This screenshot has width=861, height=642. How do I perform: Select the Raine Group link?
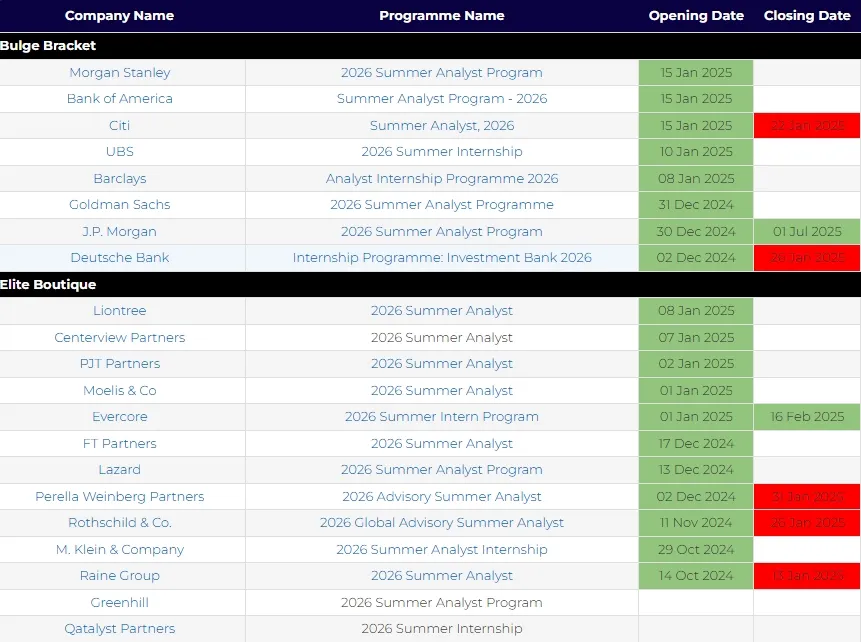(x=120, y=576)
